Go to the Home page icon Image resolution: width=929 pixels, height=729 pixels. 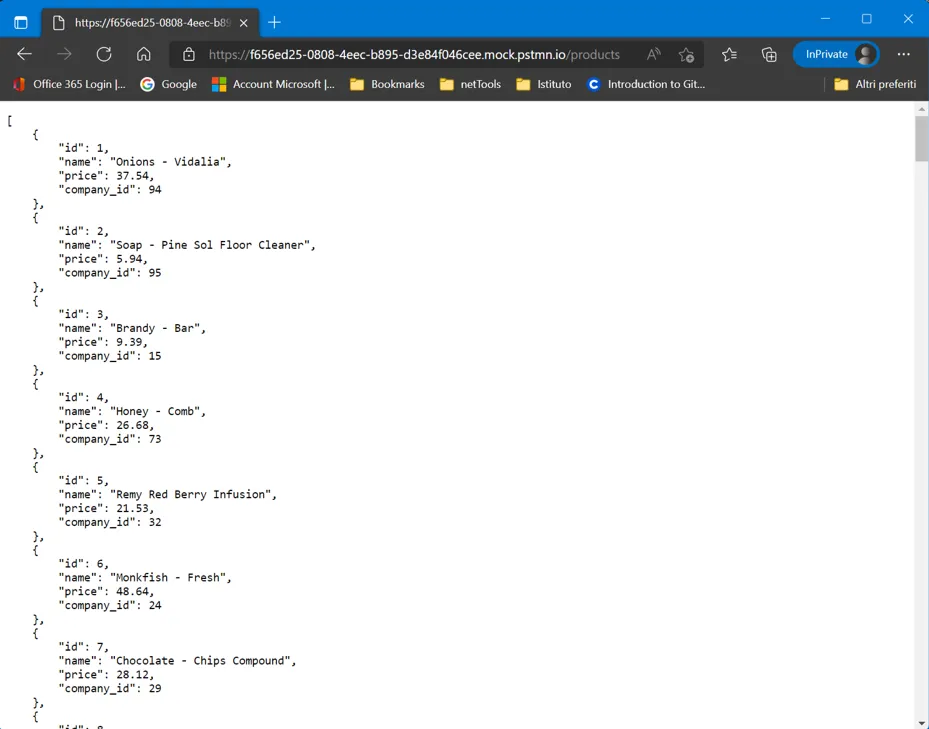tap(143, 55)
